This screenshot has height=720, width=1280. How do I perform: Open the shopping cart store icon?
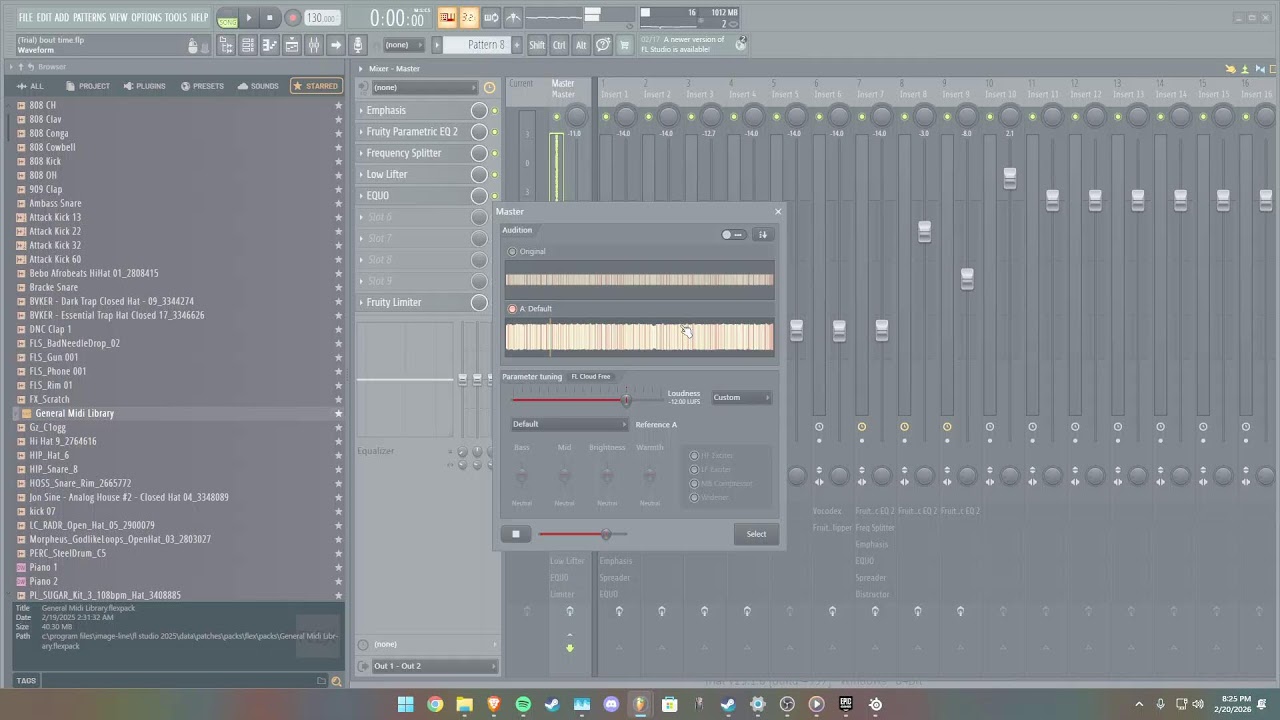click(625, 45)
